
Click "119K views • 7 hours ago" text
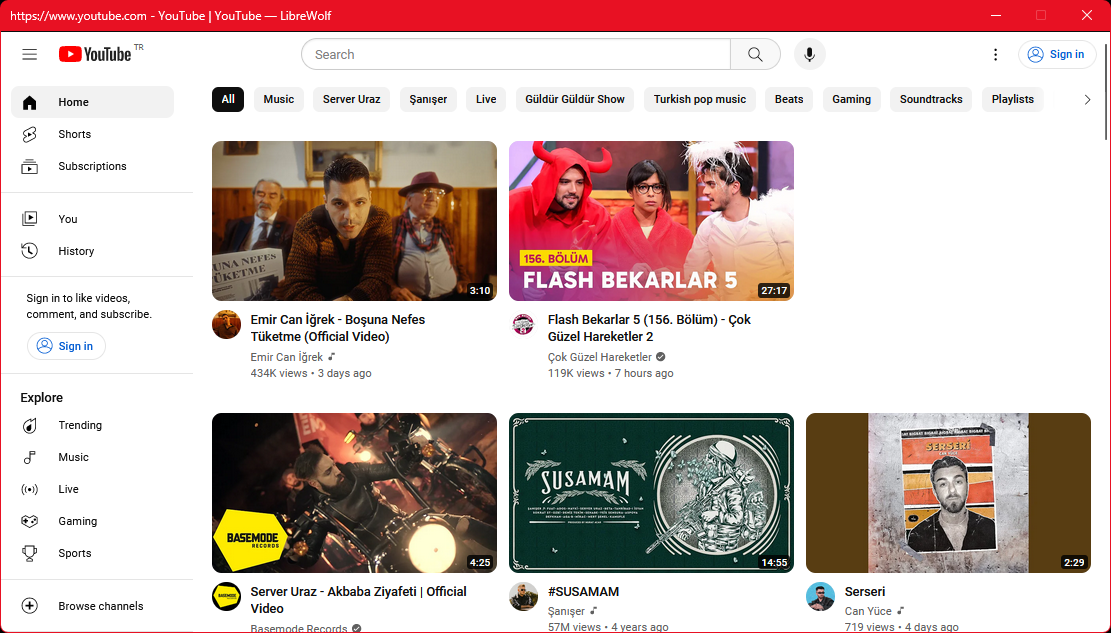(x=611, y=374)
